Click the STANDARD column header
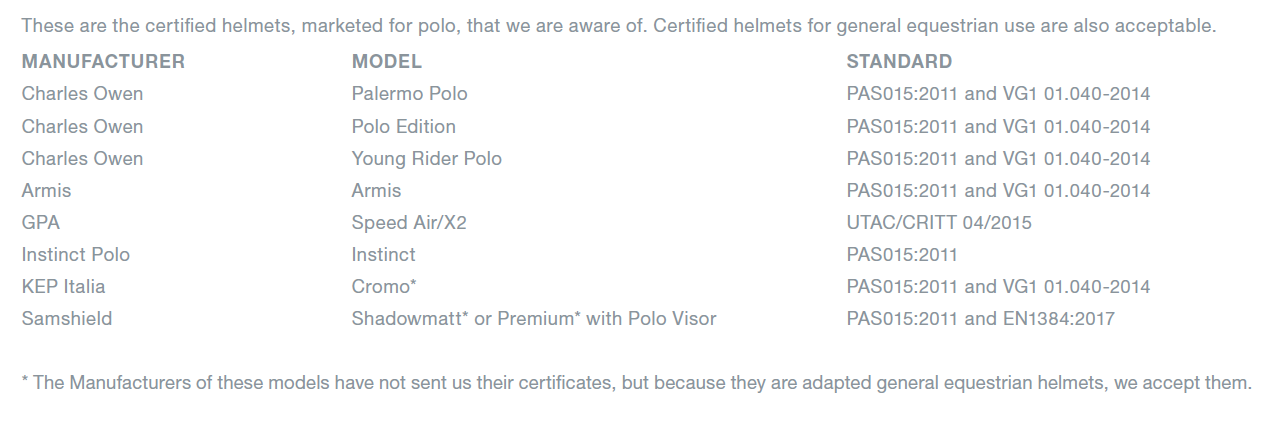The height and width of the screenshot is (427, 1275). [x=899, y=62]
